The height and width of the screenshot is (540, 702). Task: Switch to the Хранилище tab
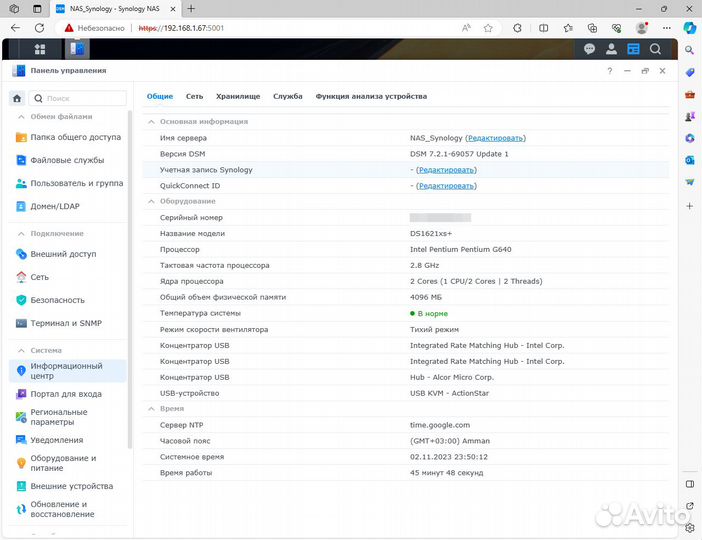tap(238, 96)
